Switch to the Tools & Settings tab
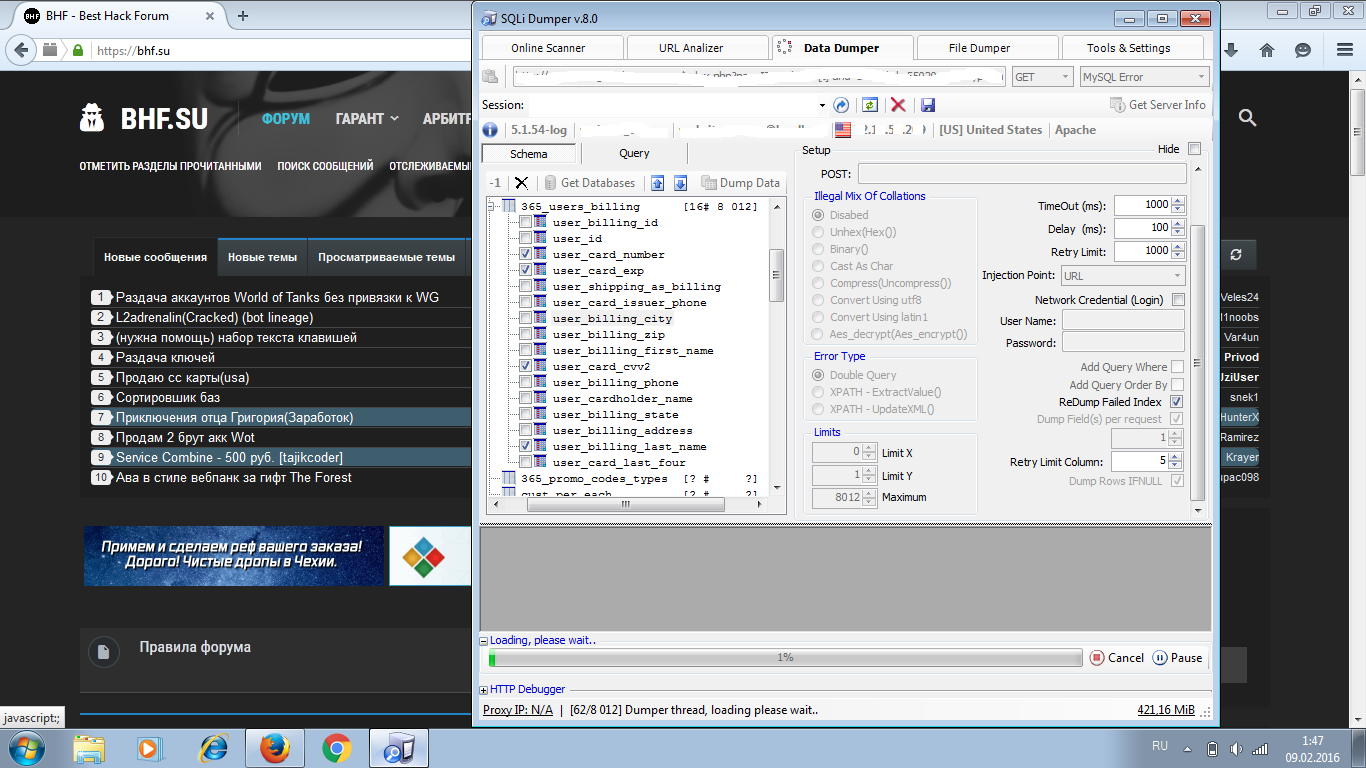This screenshot has width=1366, height=768. [x=1128, y=48]
